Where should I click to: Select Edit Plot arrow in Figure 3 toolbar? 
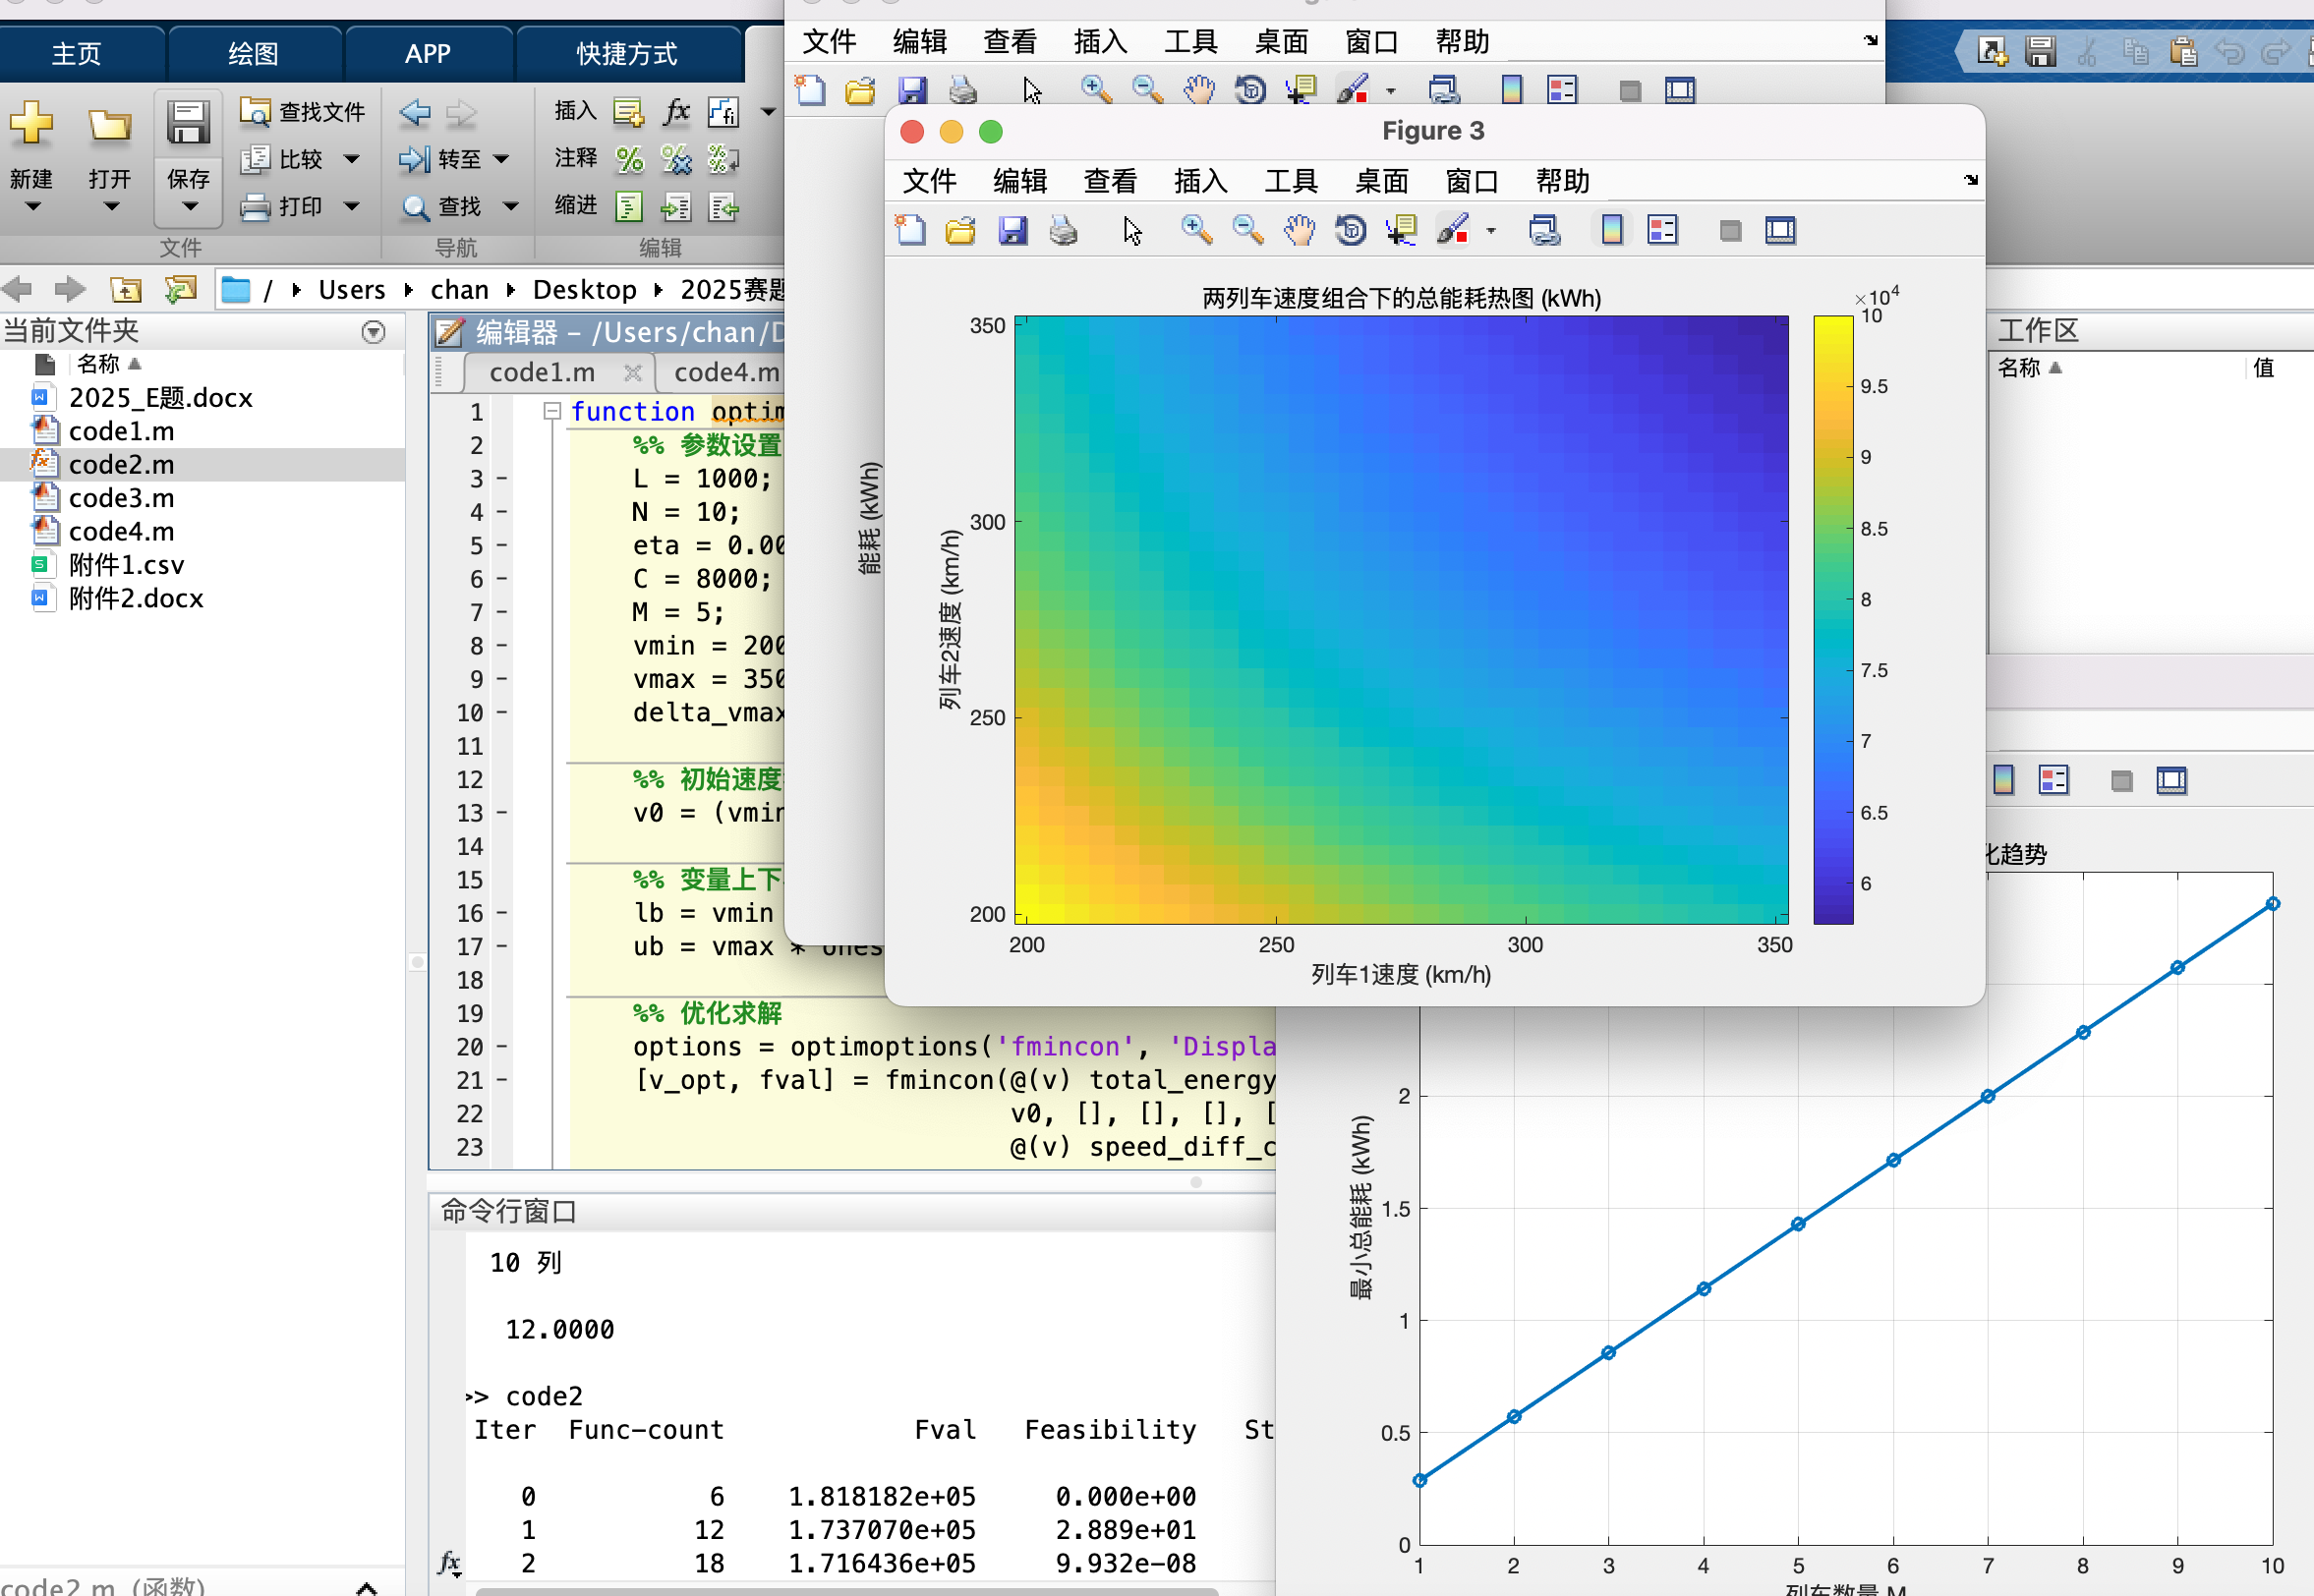pyautogui.click(x=1131, y=230)
